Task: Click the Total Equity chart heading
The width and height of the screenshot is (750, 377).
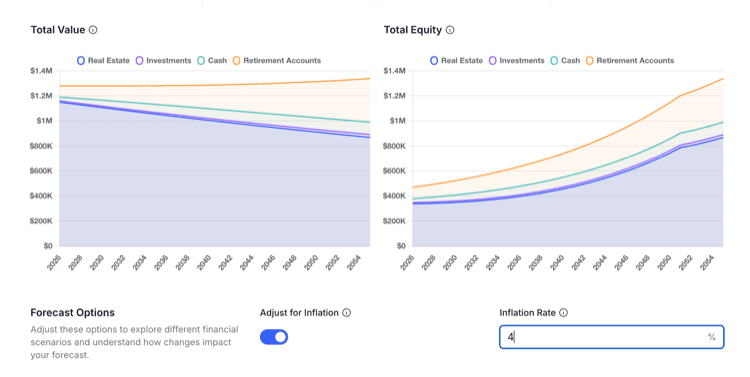Action: click(x=413, y=30)
